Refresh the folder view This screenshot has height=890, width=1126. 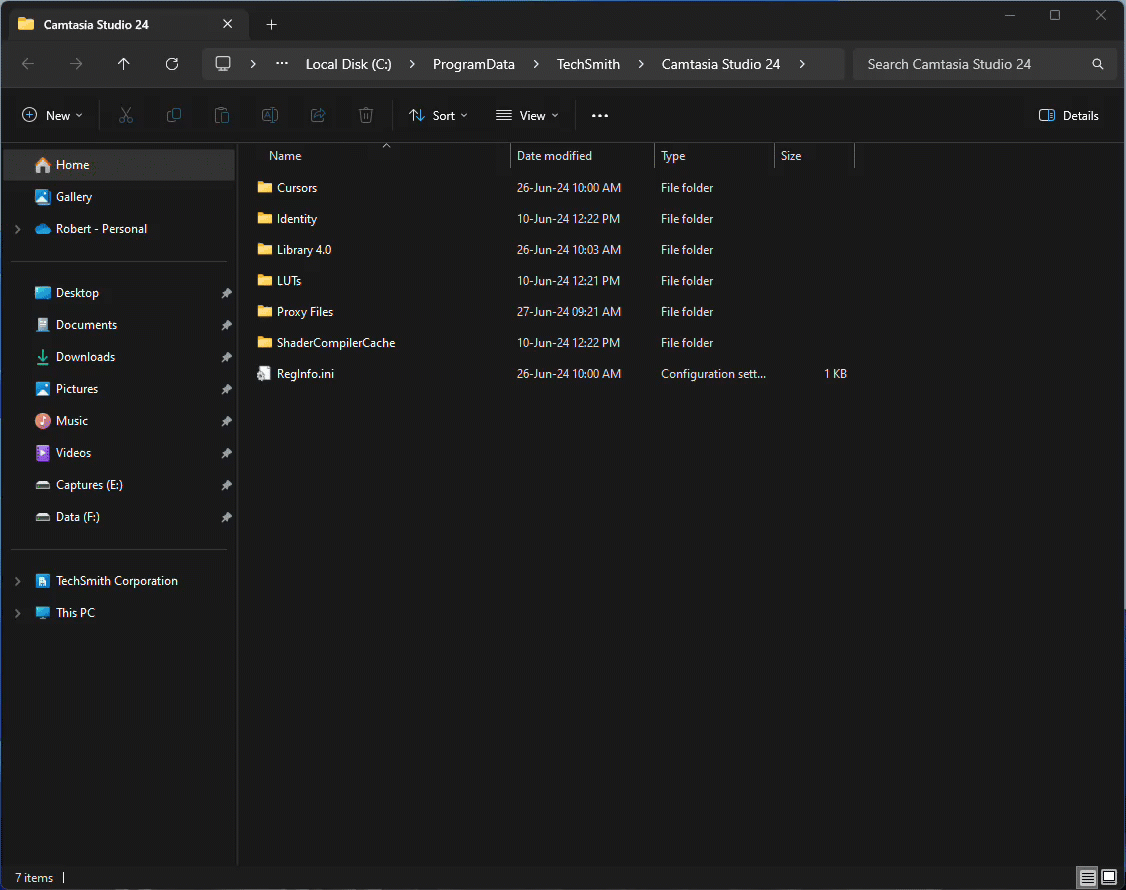(x=171, y=63)
